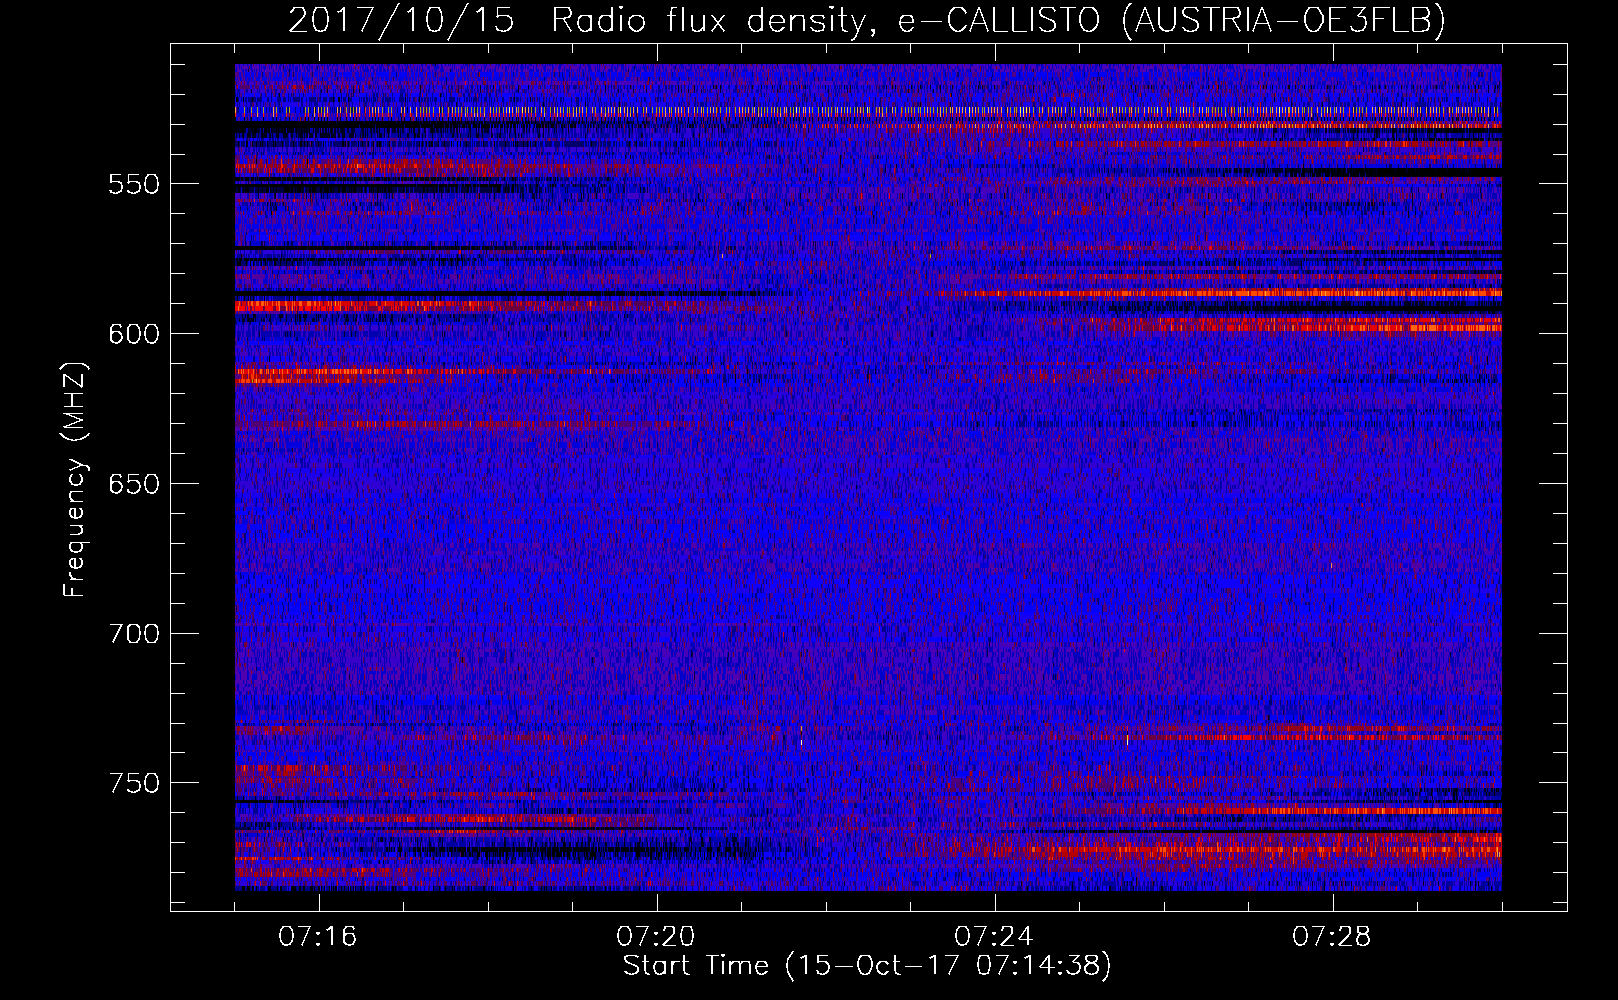This screenshot has width=1618, height=1000.
Task: Click the 600 frequency tick label
Action: point(133,335)
